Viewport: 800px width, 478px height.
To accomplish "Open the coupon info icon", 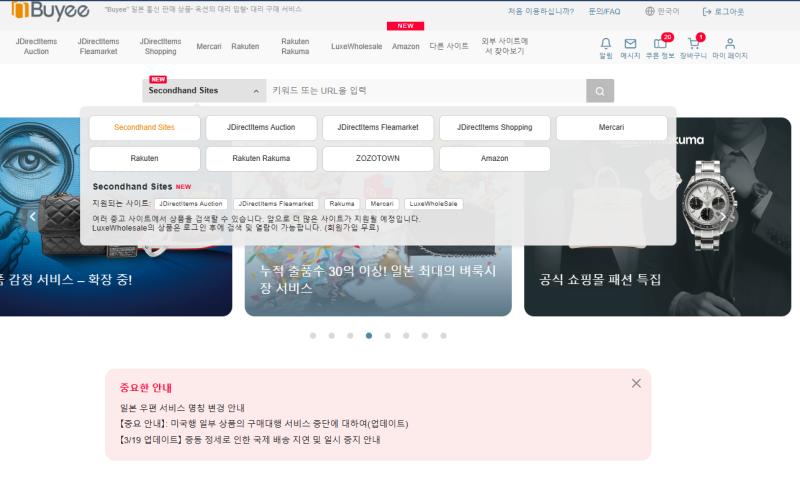I will point(660,43).
